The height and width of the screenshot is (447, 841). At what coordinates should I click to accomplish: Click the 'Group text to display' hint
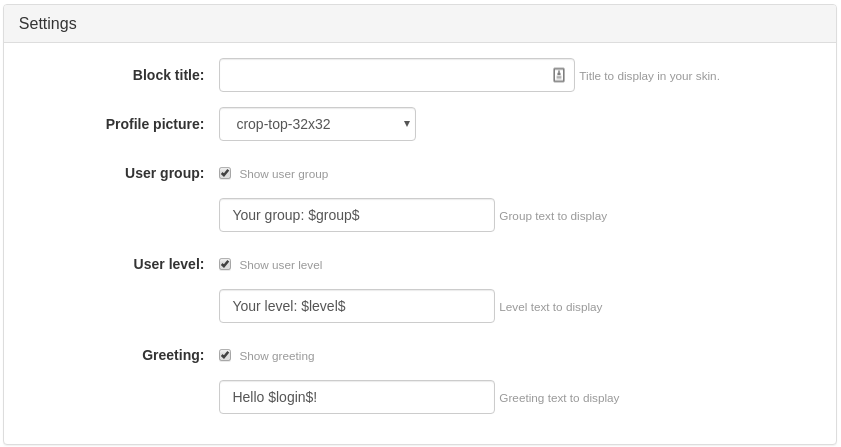point(553,216)
